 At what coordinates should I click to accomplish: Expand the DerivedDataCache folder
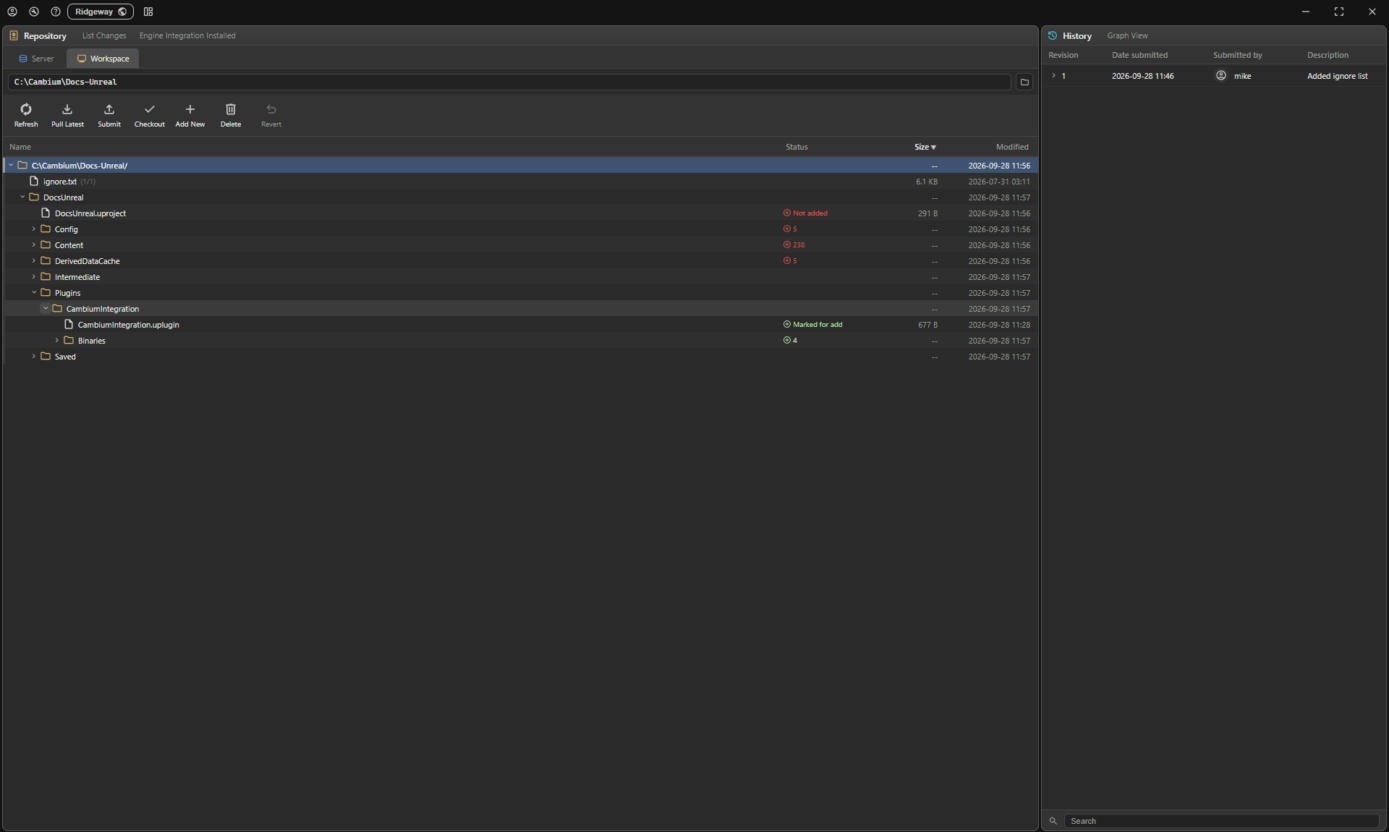[x=34, y=261]
